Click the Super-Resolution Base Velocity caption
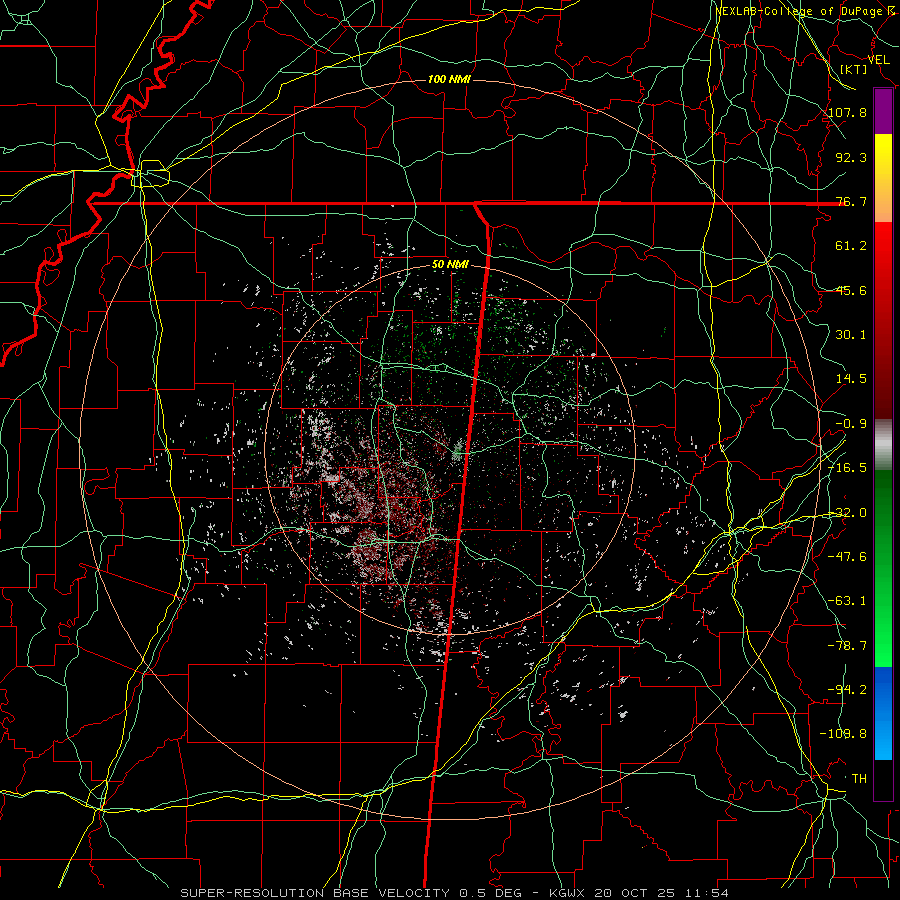Image resolution: width=900 pixels, height=900 pixels. coord(455,893)
